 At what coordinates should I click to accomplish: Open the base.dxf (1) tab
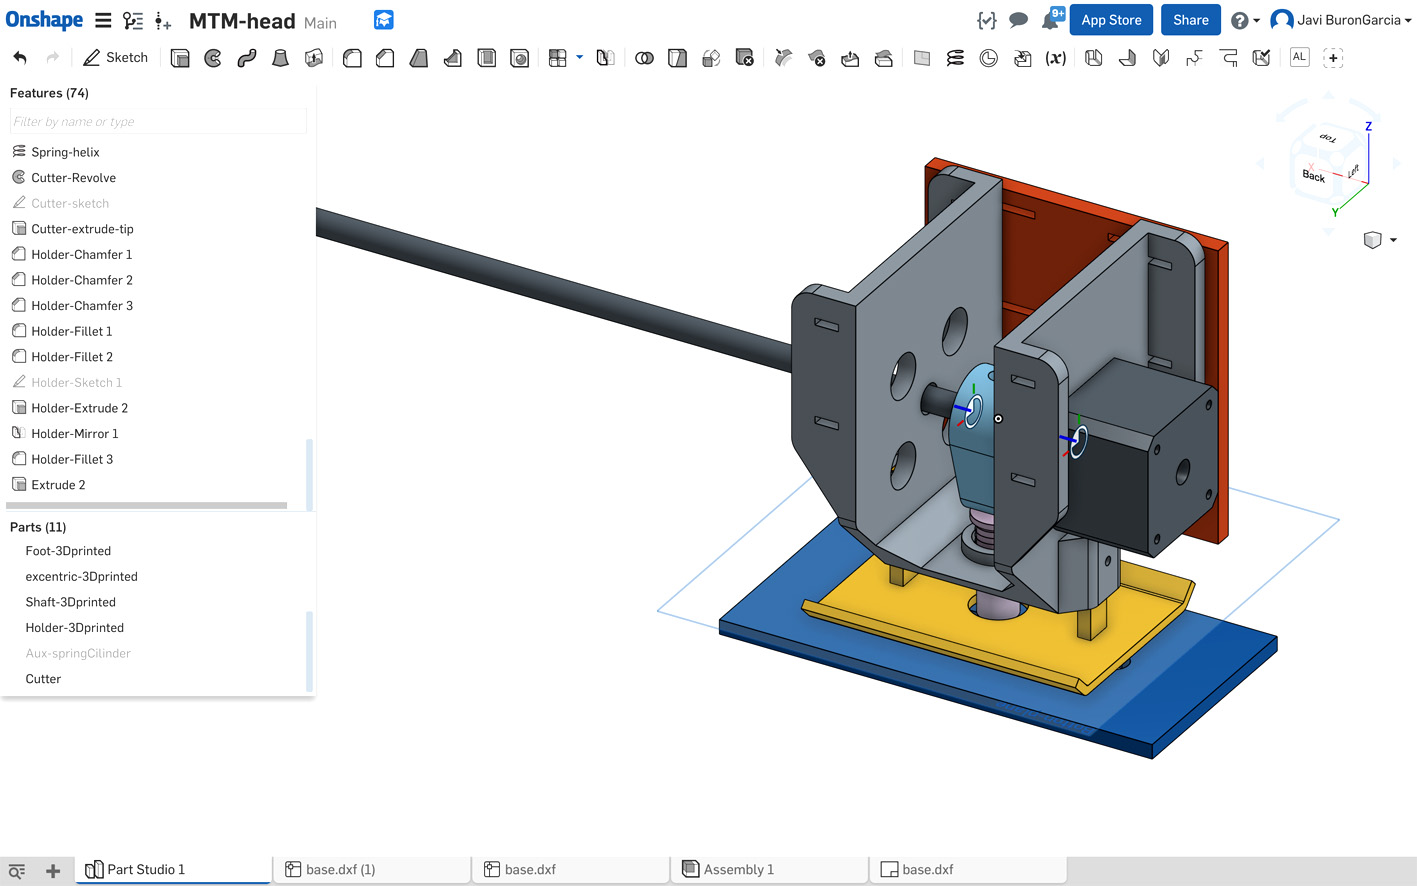click(340, 870)
